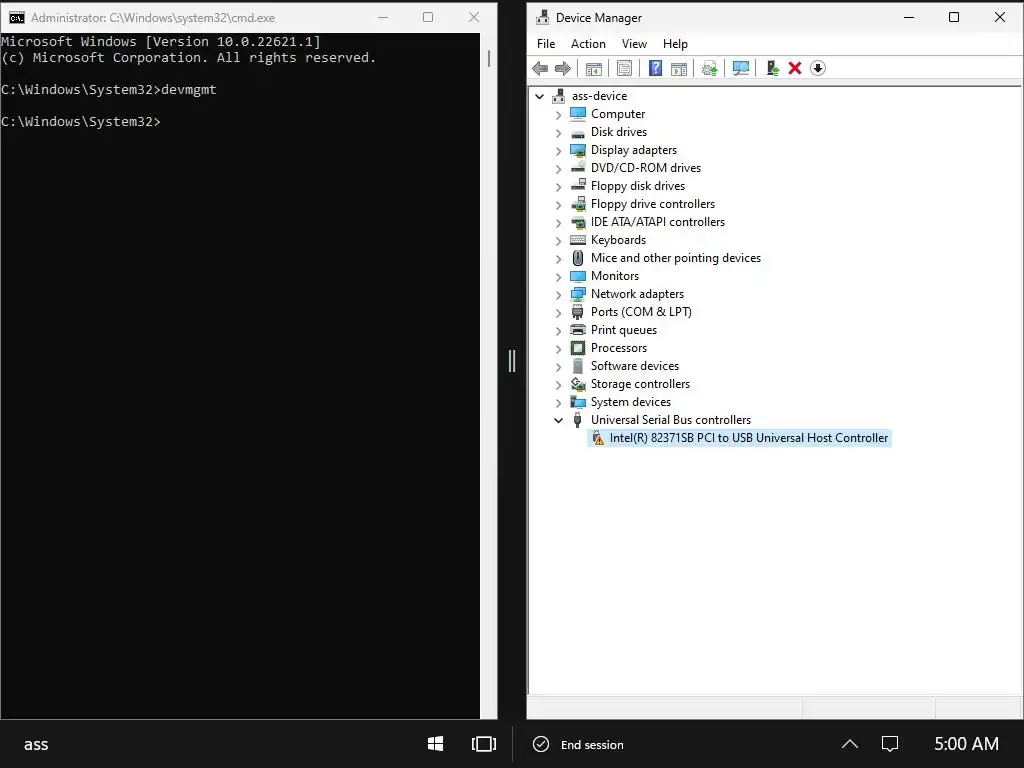
Task: Expand the Floppy drive controllers chevron
Action: (558, 204)
